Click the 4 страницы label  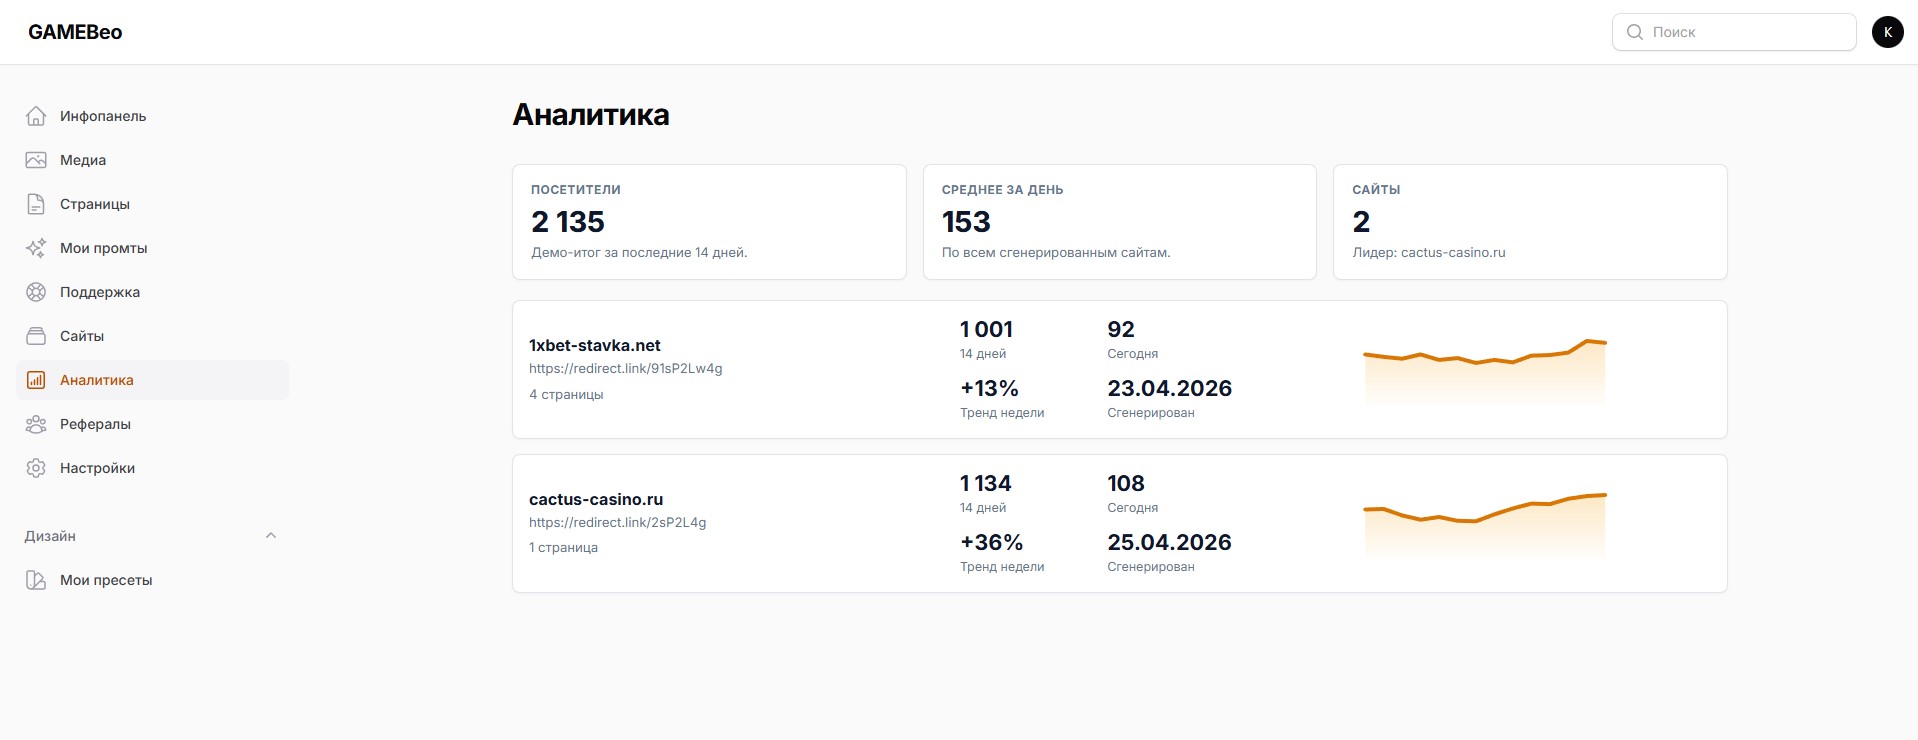coord(566,394)
